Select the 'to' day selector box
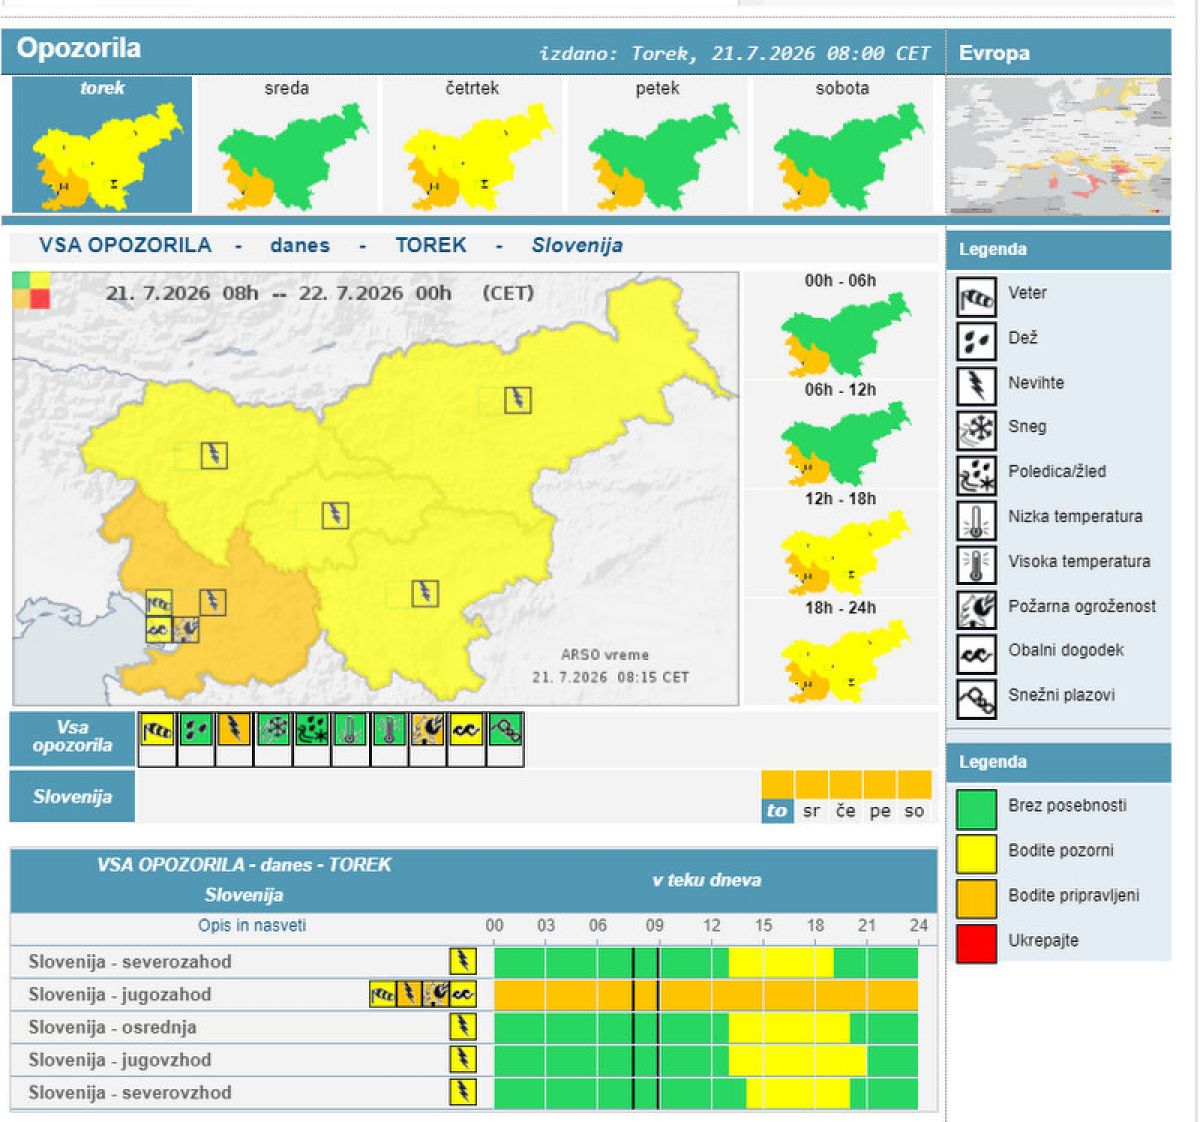This screenshot has height=1122, width=1200. pos(777,796)
